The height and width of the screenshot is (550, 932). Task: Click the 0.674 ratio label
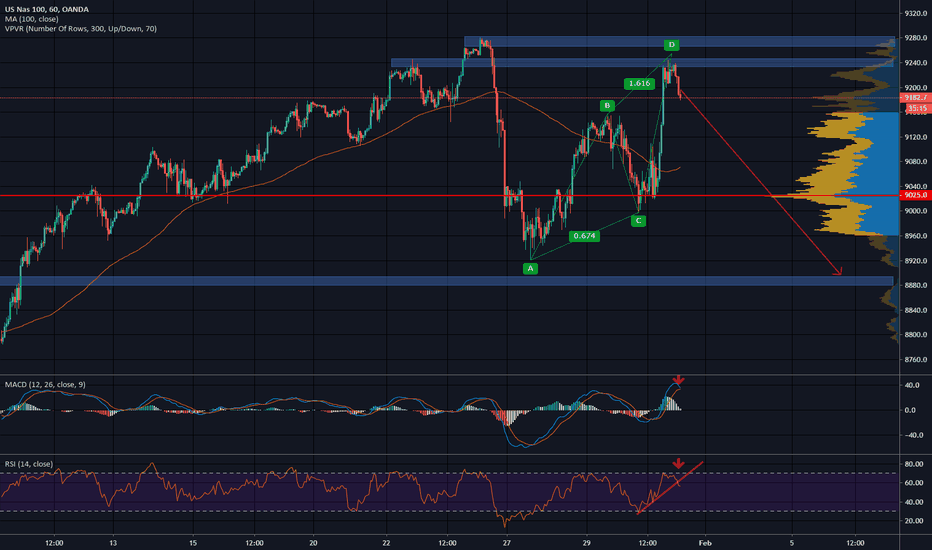pyautogui.click(x=584, y=236)
